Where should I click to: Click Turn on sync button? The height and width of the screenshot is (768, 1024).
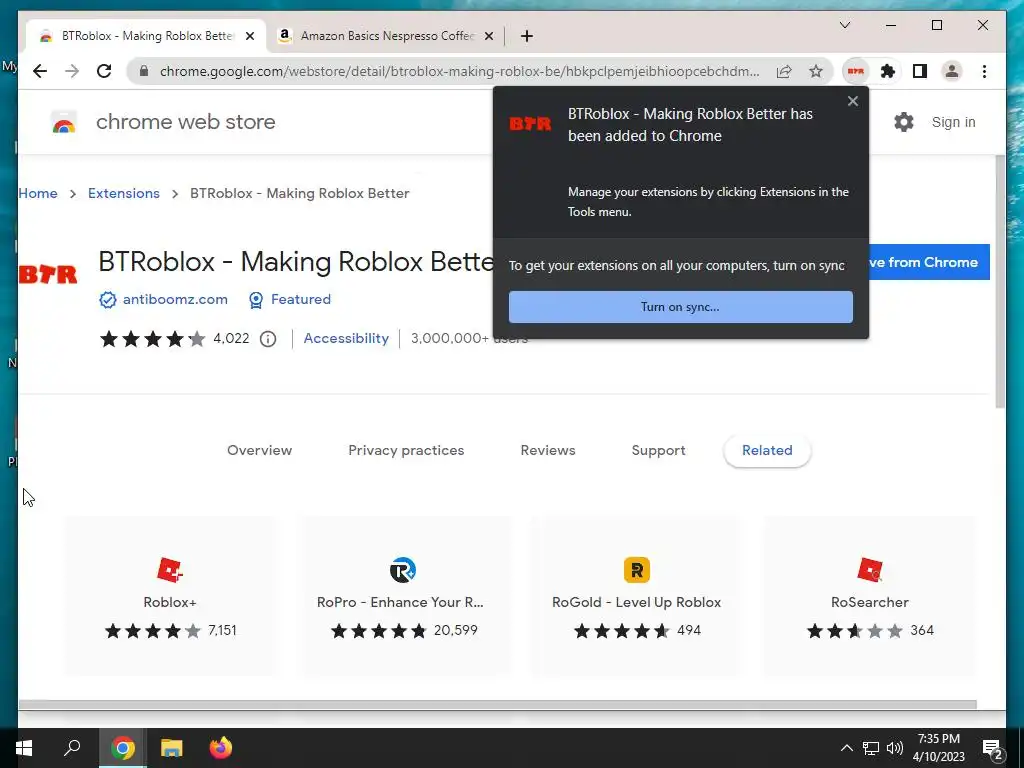pos(680,307)
